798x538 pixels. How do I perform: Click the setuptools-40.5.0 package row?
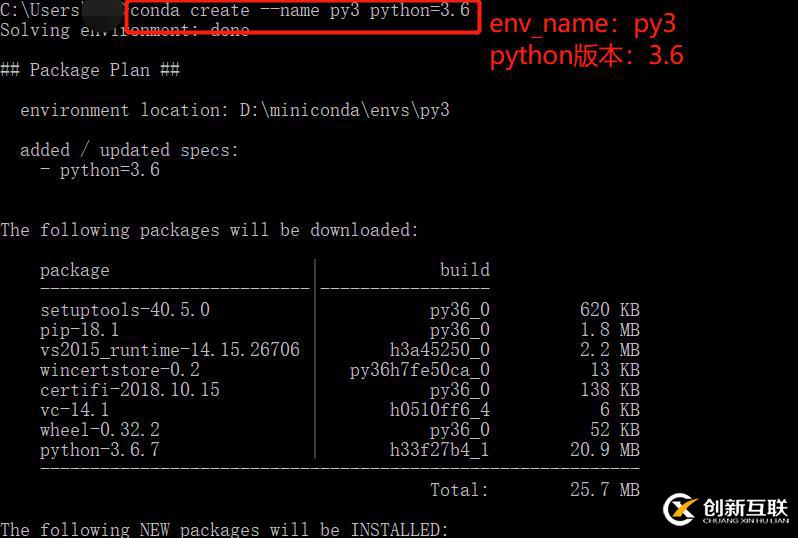125,310
